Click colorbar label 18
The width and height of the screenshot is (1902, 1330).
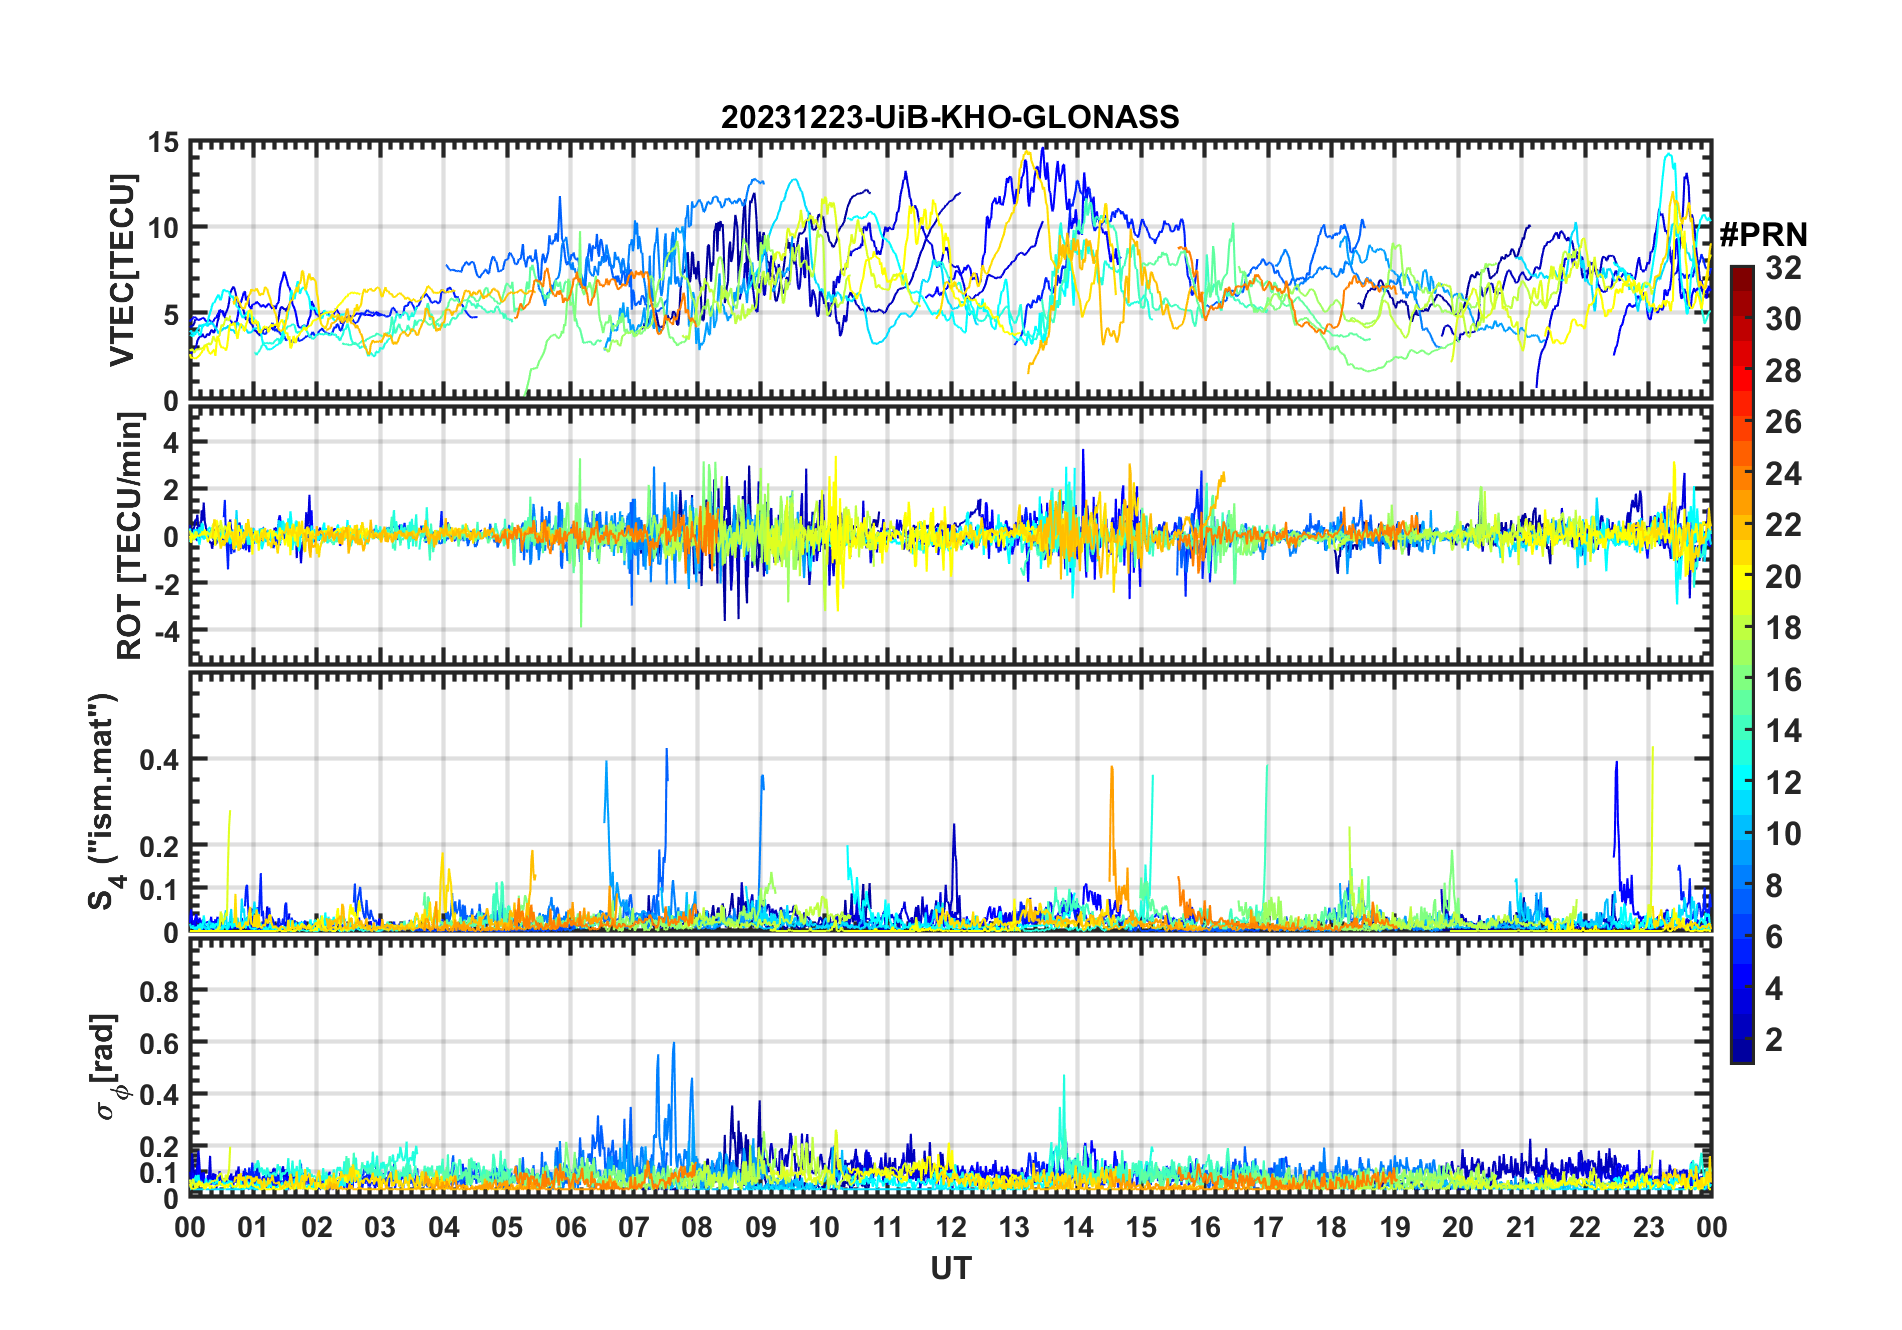click(x=1784, y=628)
